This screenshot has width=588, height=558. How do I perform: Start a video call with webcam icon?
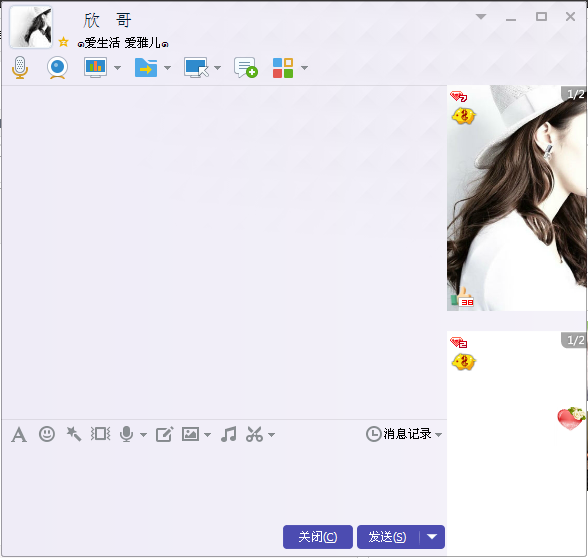click(57, 68)
